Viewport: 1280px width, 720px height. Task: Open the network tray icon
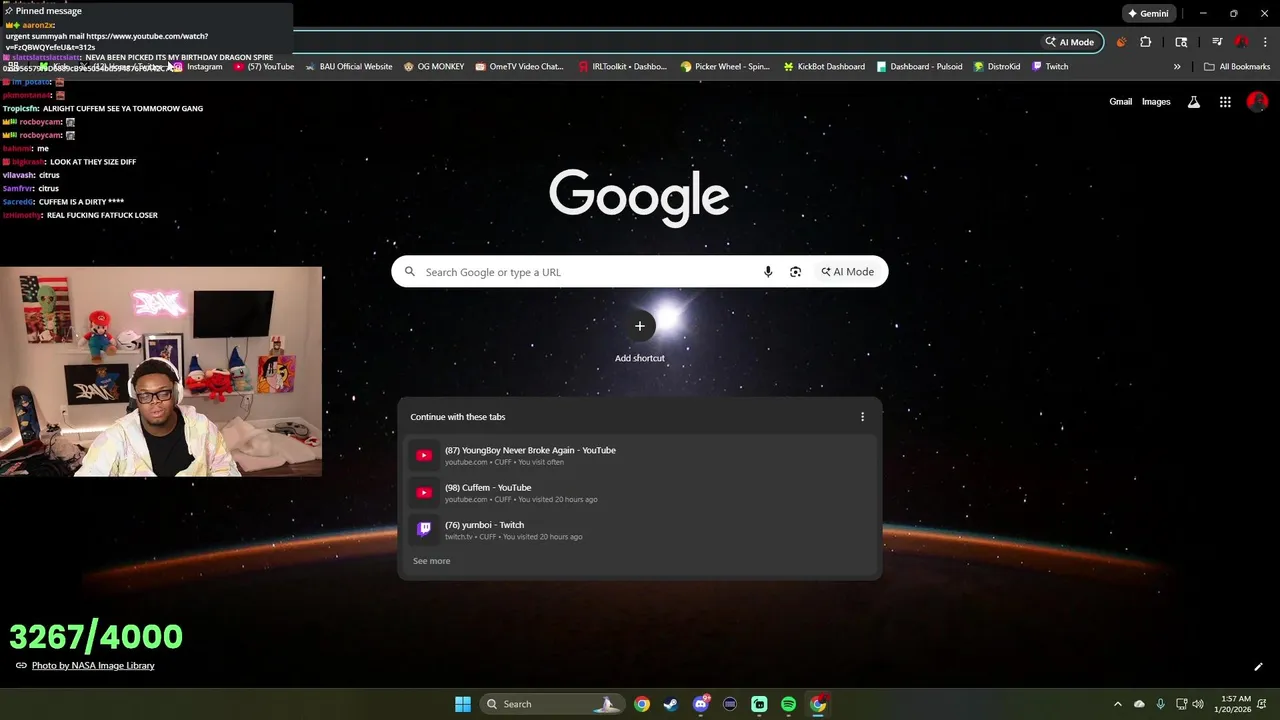tap(1181, 704)
